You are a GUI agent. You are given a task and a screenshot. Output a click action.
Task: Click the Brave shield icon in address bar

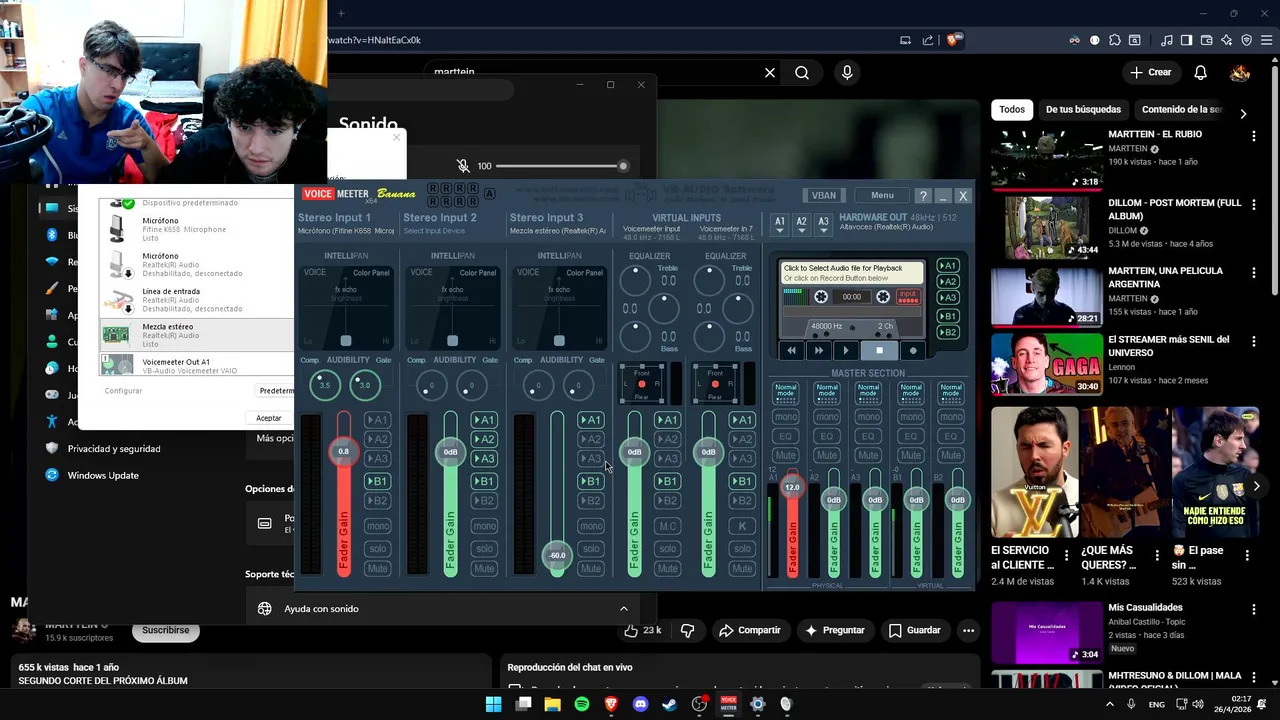coord(953,40)
